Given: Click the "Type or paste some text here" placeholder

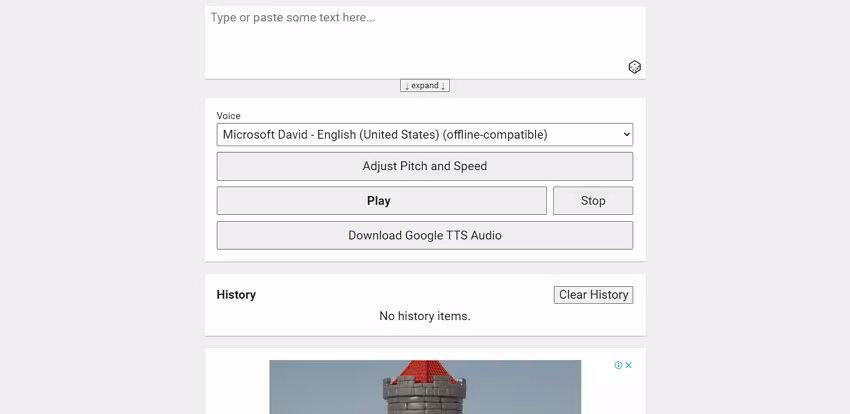Looking at the screenshot, I should [x=293, y=17].
